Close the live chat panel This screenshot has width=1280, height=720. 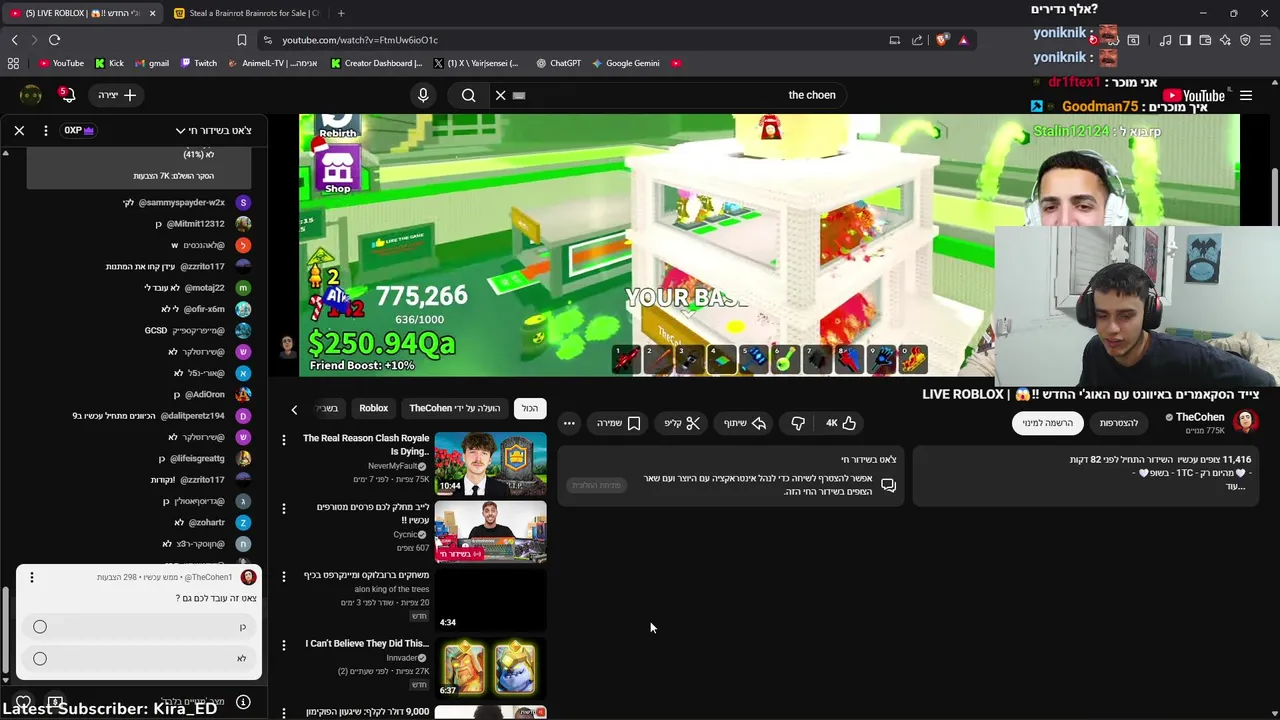pyautogui.click(x=19, y=130)
